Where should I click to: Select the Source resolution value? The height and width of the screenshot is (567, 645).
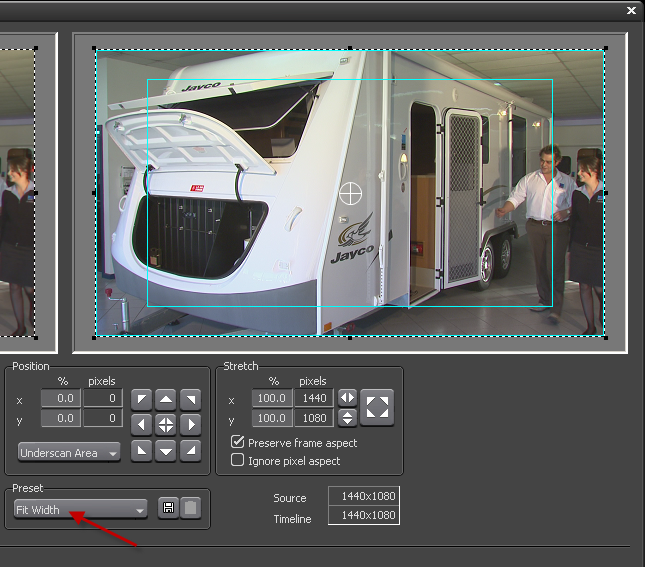click(364, 496)
